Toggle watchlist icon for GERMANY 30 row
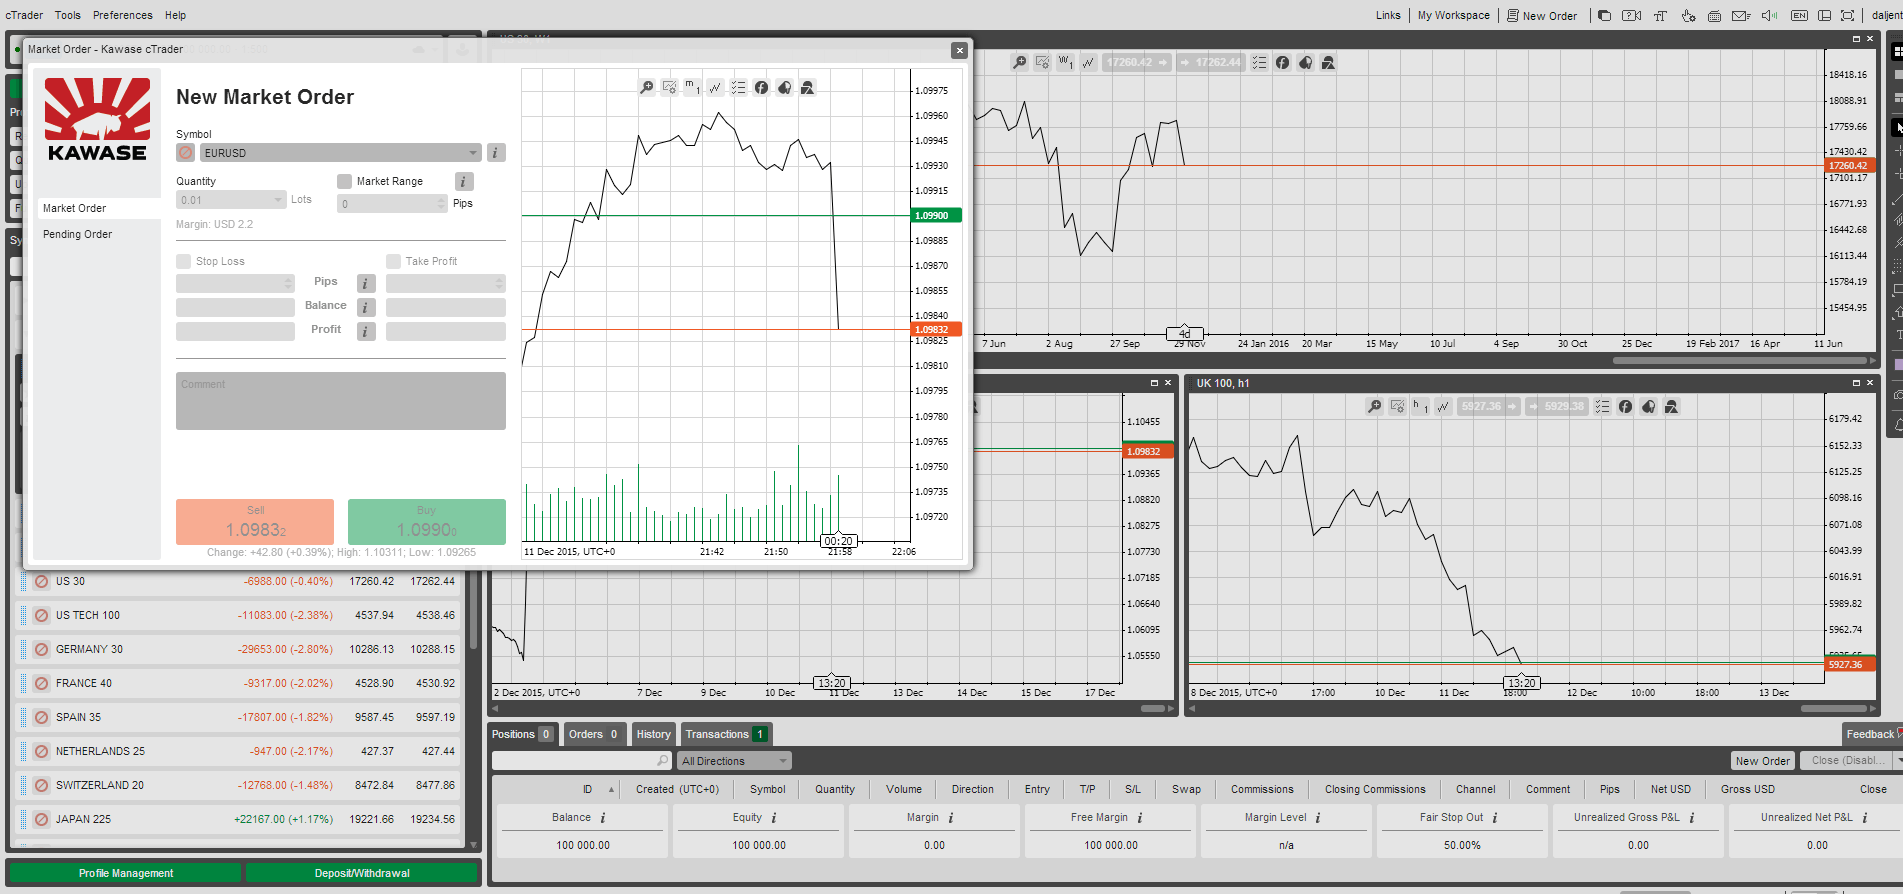This screenshot has height=894, width=1903. click(x=41, y=649)
